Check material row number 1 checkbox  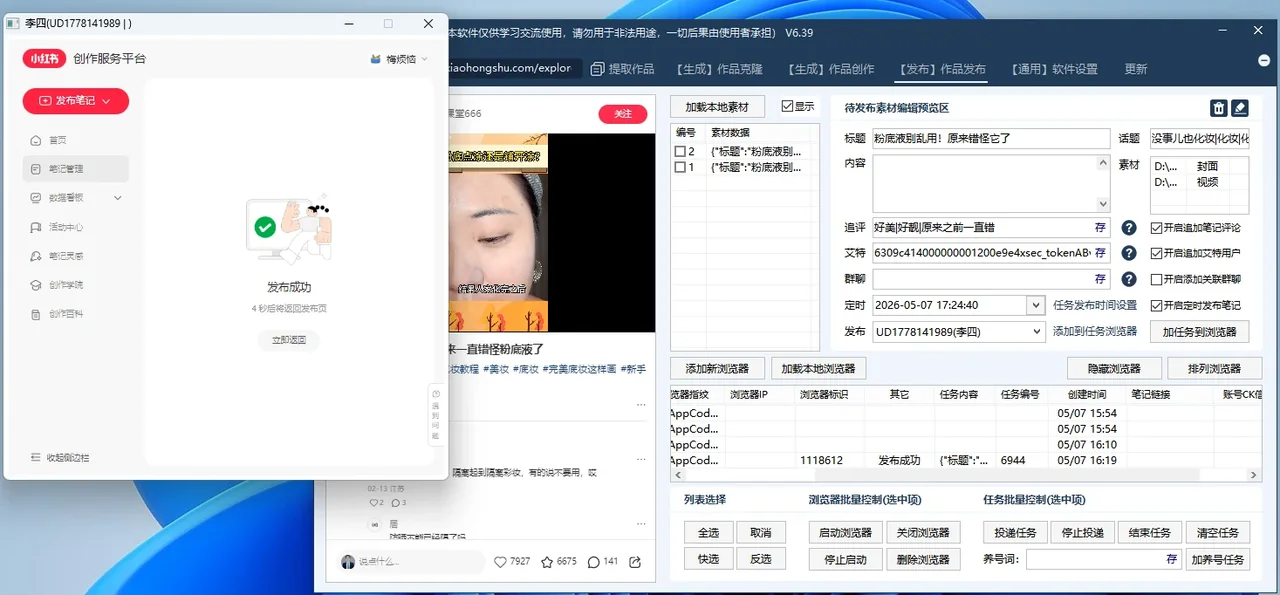(x=680, y=167)
